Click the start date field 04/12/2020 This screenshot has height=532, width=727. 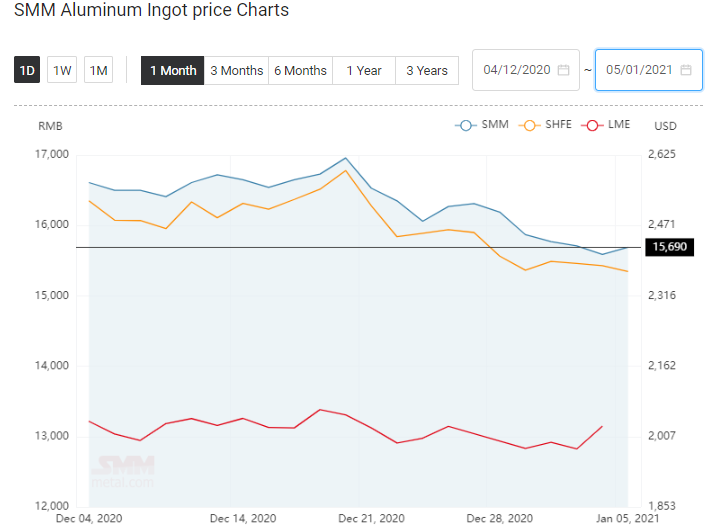click(526, 70)
